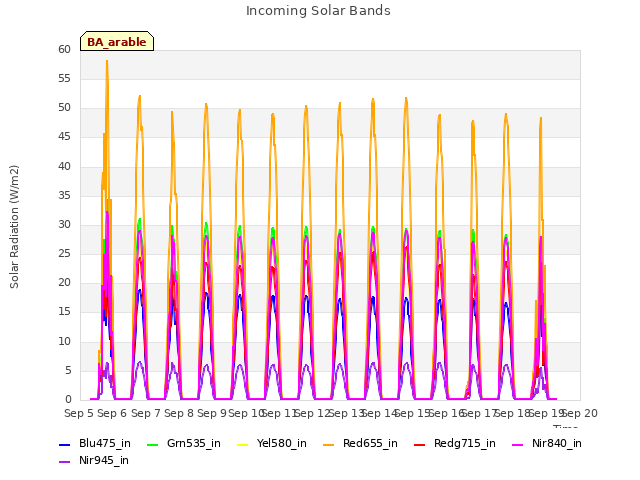
Task: Click the 25 y-axis tick label
Action: (x=64, y=253)
